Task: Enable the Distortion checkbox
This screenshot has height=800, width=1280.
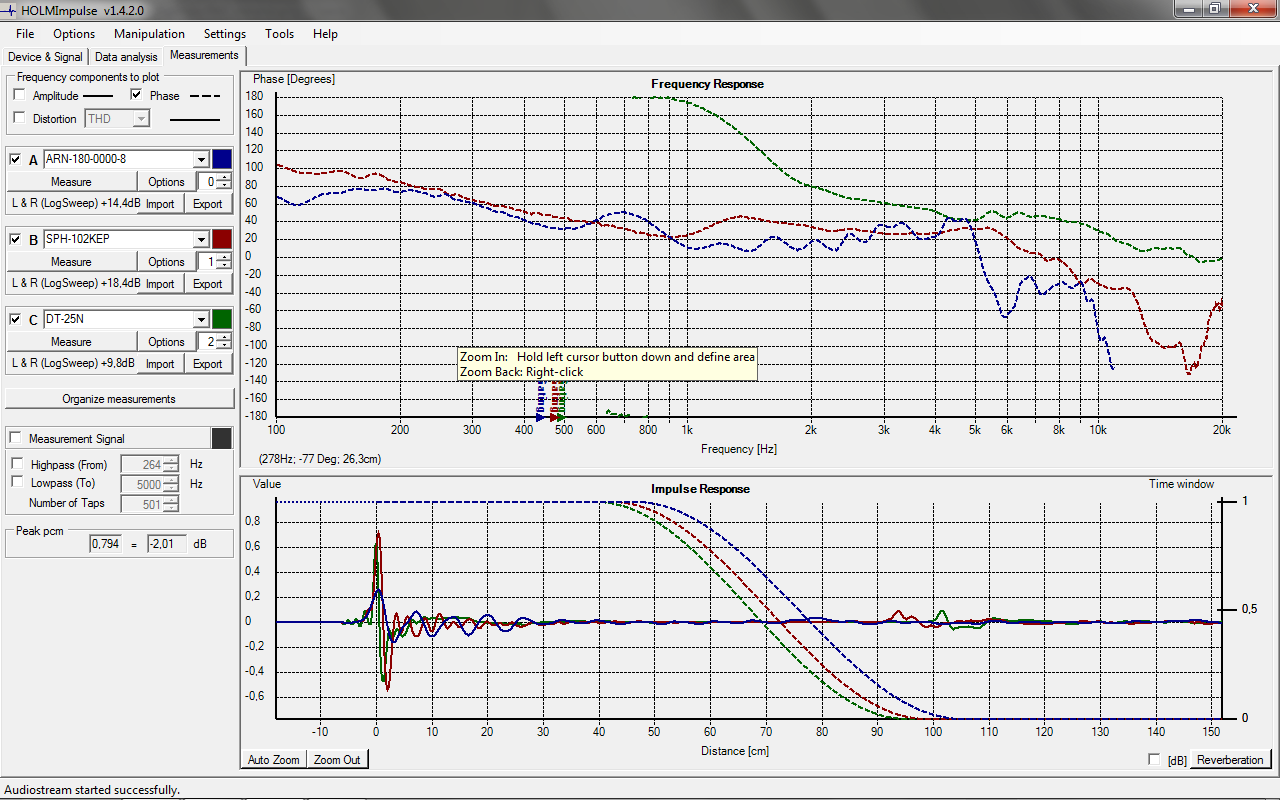Action: [20, 118]
